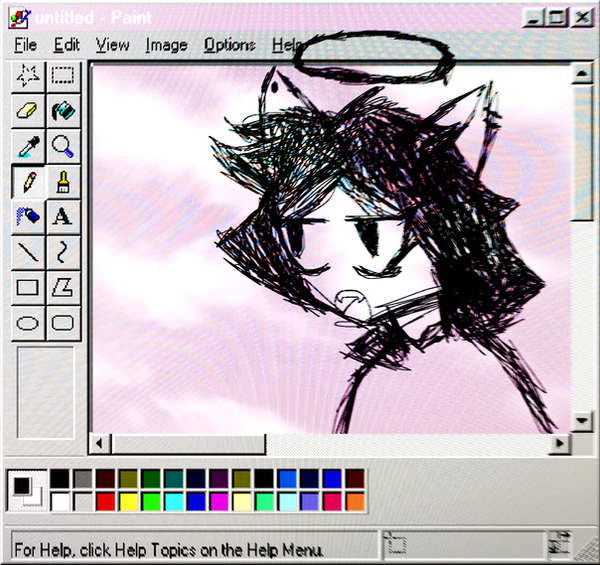
Task: Pick the Rectangle shape tool
Action: tap(28, 288)
